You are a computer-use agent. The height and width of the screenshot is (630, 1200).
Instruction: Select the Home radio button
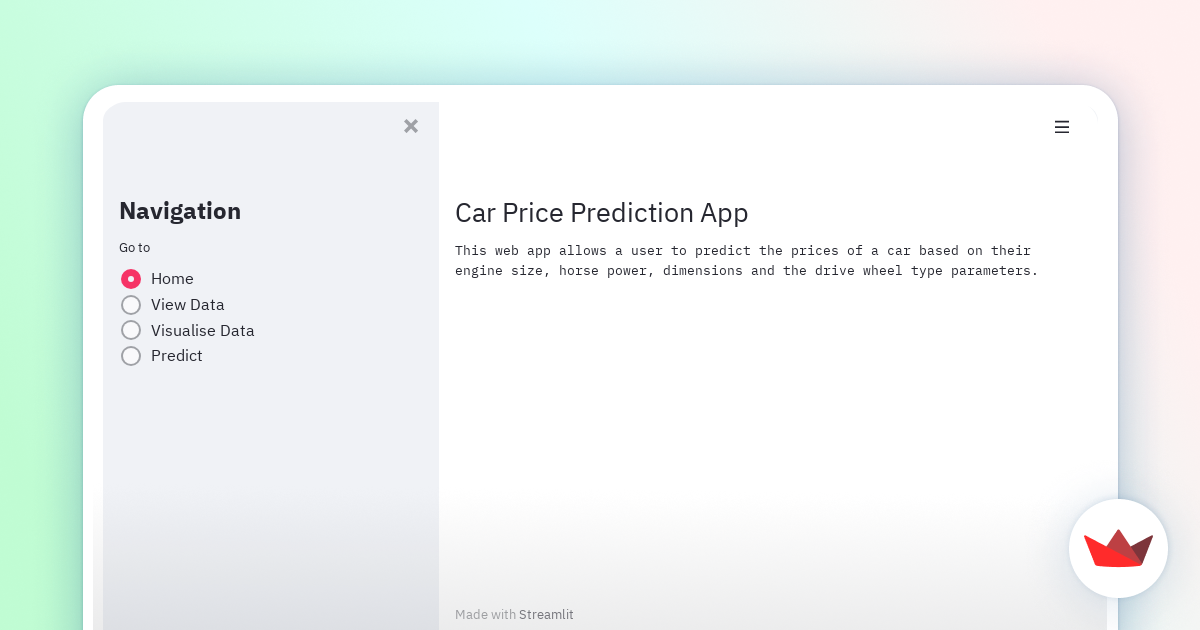pyautogui.click(x=131, y=279)
